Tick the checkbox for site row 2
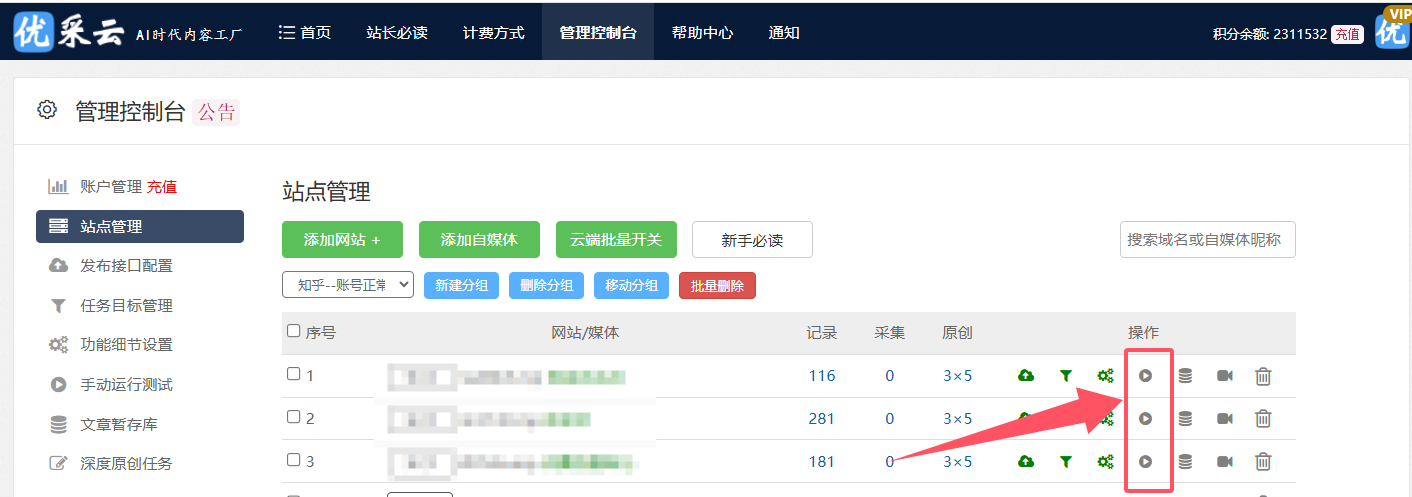This screenshot has height=497, width=1412. tap(293, 417)
